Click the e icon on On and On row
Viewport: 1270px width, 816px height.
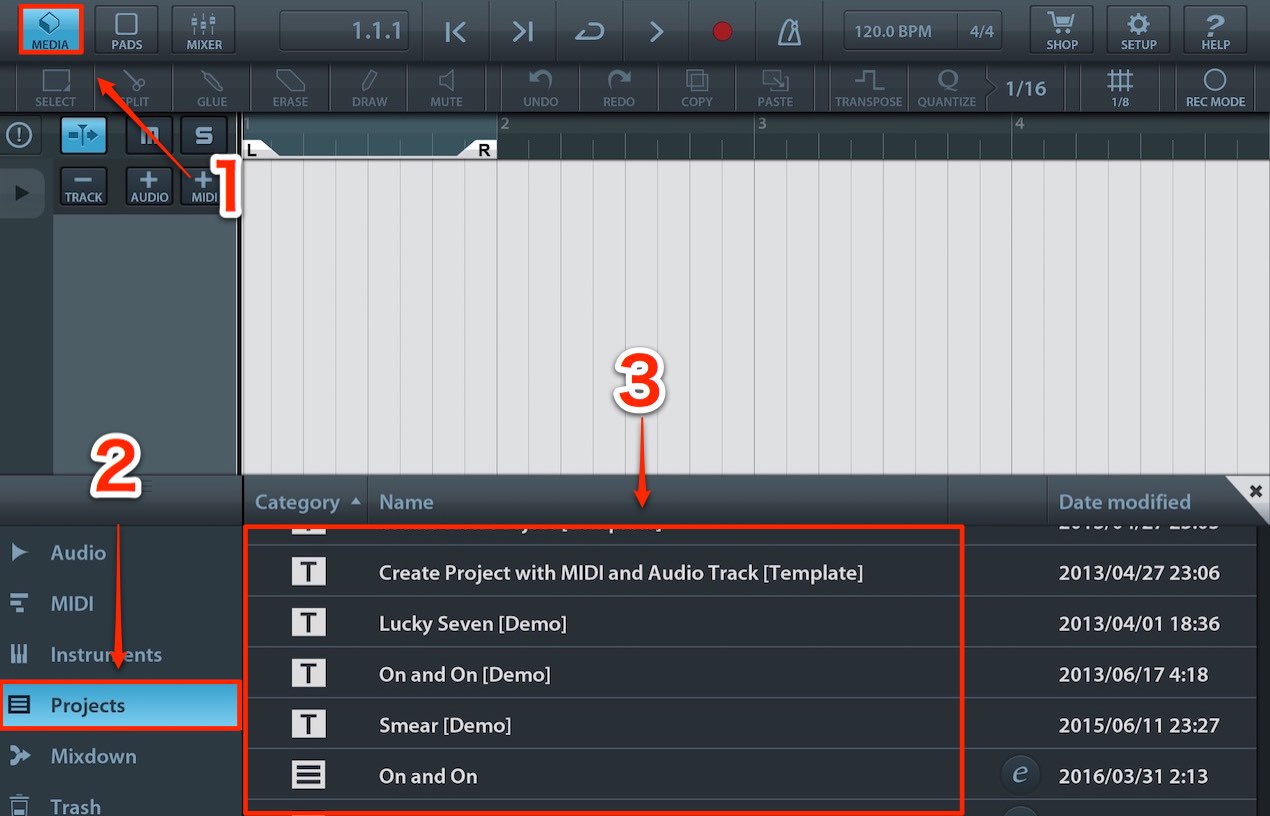[1020, 775]
